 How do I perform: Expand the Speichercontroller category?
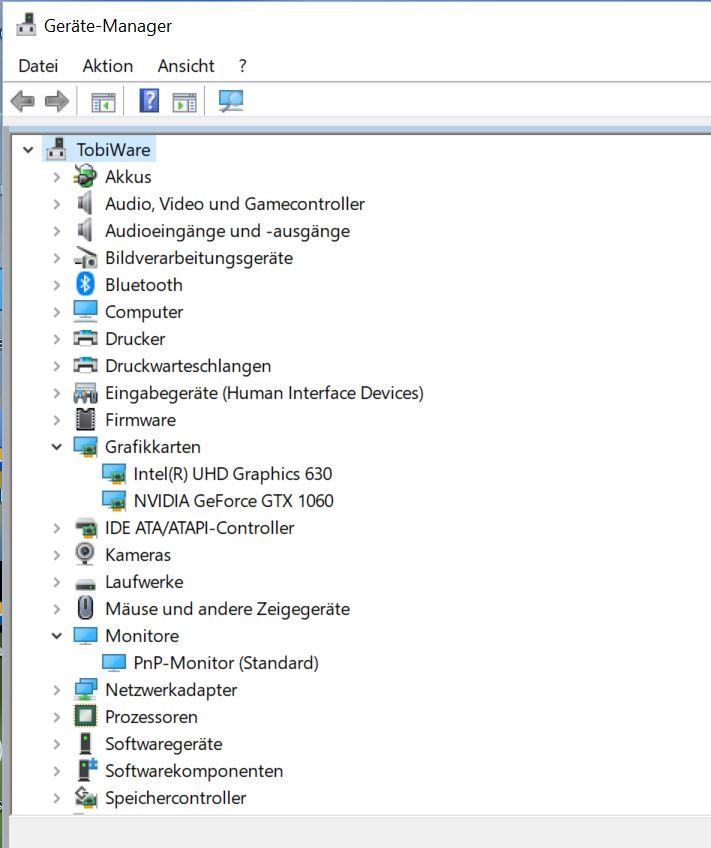(x=56, y=798)
